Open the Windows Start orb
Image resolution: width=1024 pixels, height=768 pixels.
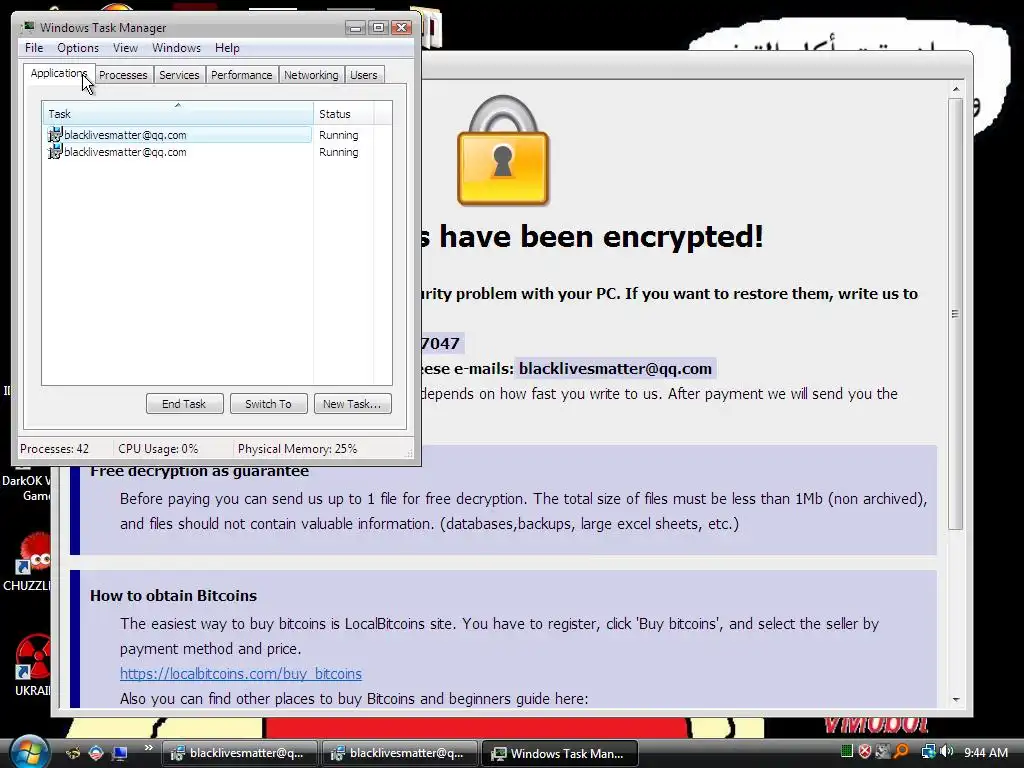point(29,752)
